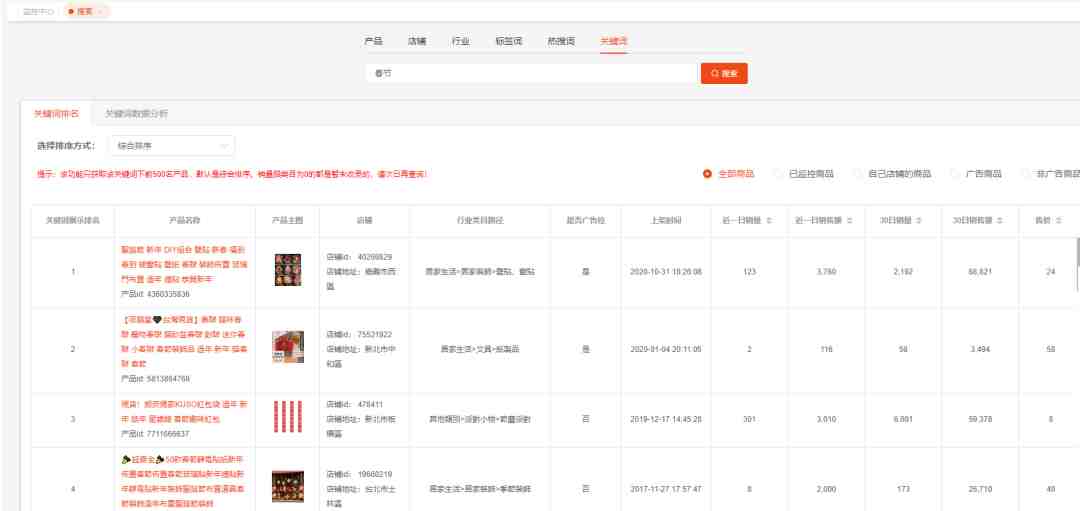Select 30-day revenue value 59,378

click(980, 419)
